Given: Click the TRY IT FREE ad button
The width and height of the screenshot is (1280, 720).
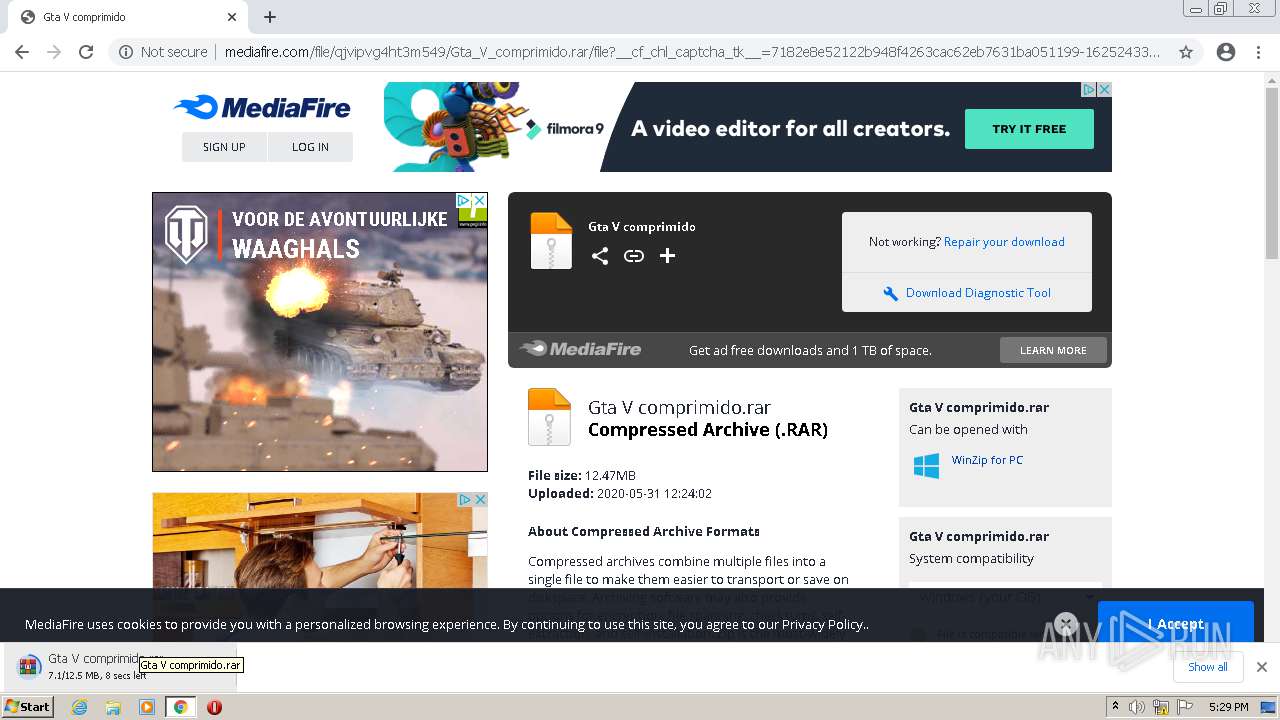Looking at the screenshot, I should pyautogui.click(x=1029, y=129).
